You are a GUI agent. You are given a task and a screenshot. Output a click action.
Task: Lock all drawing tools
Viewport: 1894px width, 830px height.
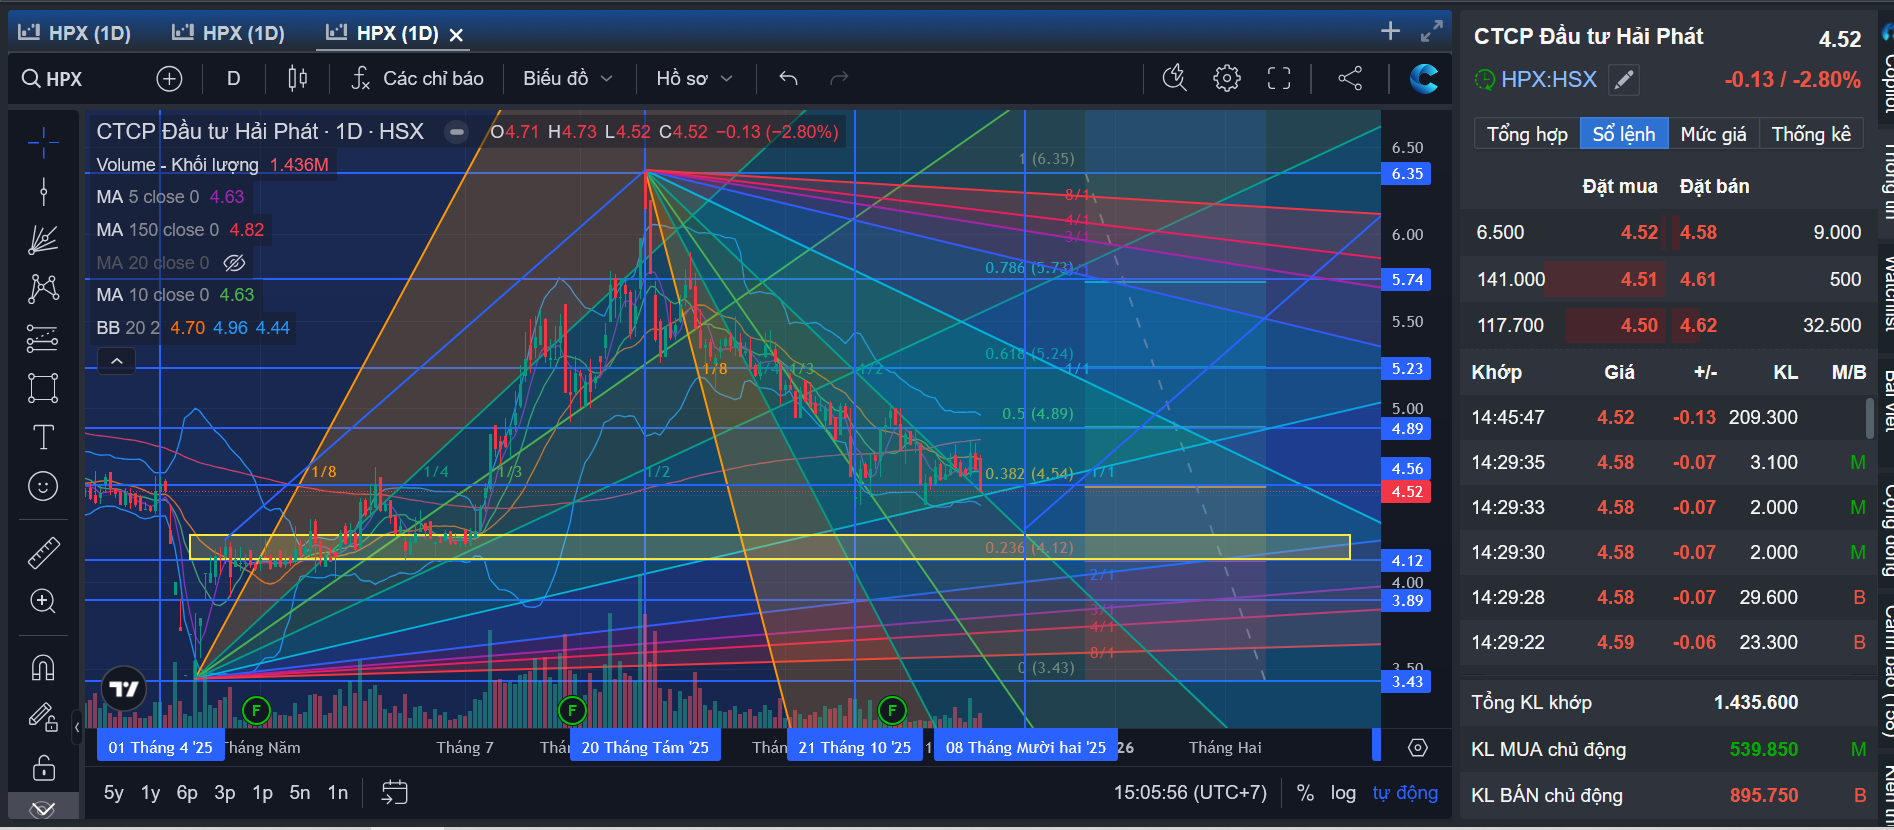[x=43, y=767]
